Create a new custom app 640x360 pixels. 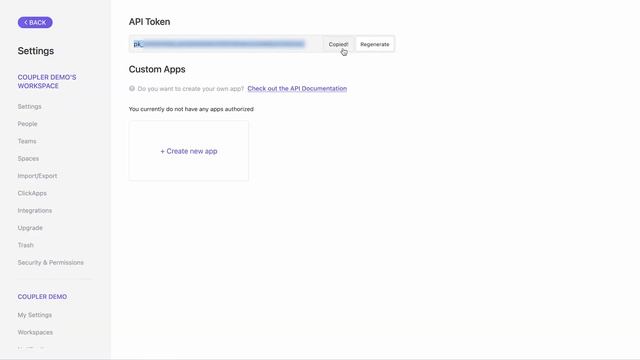click(189, 151)
